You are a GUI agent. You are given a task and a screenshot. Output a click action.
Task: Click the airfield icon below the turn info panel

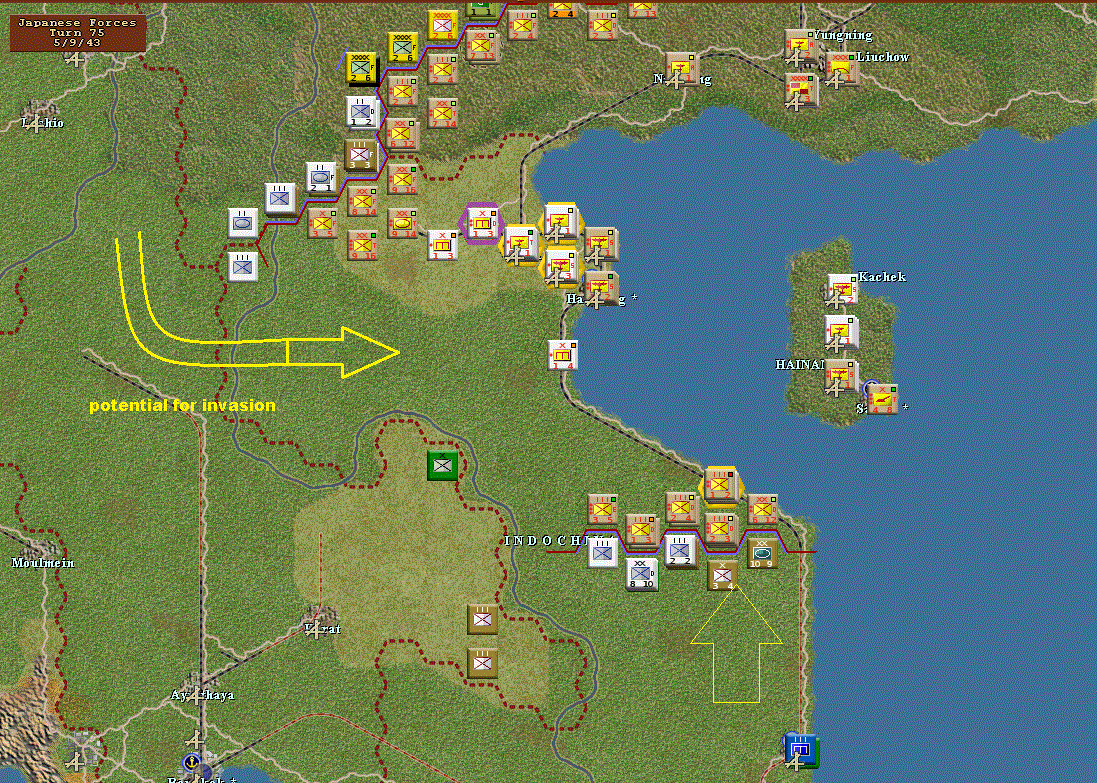[76, 59]
